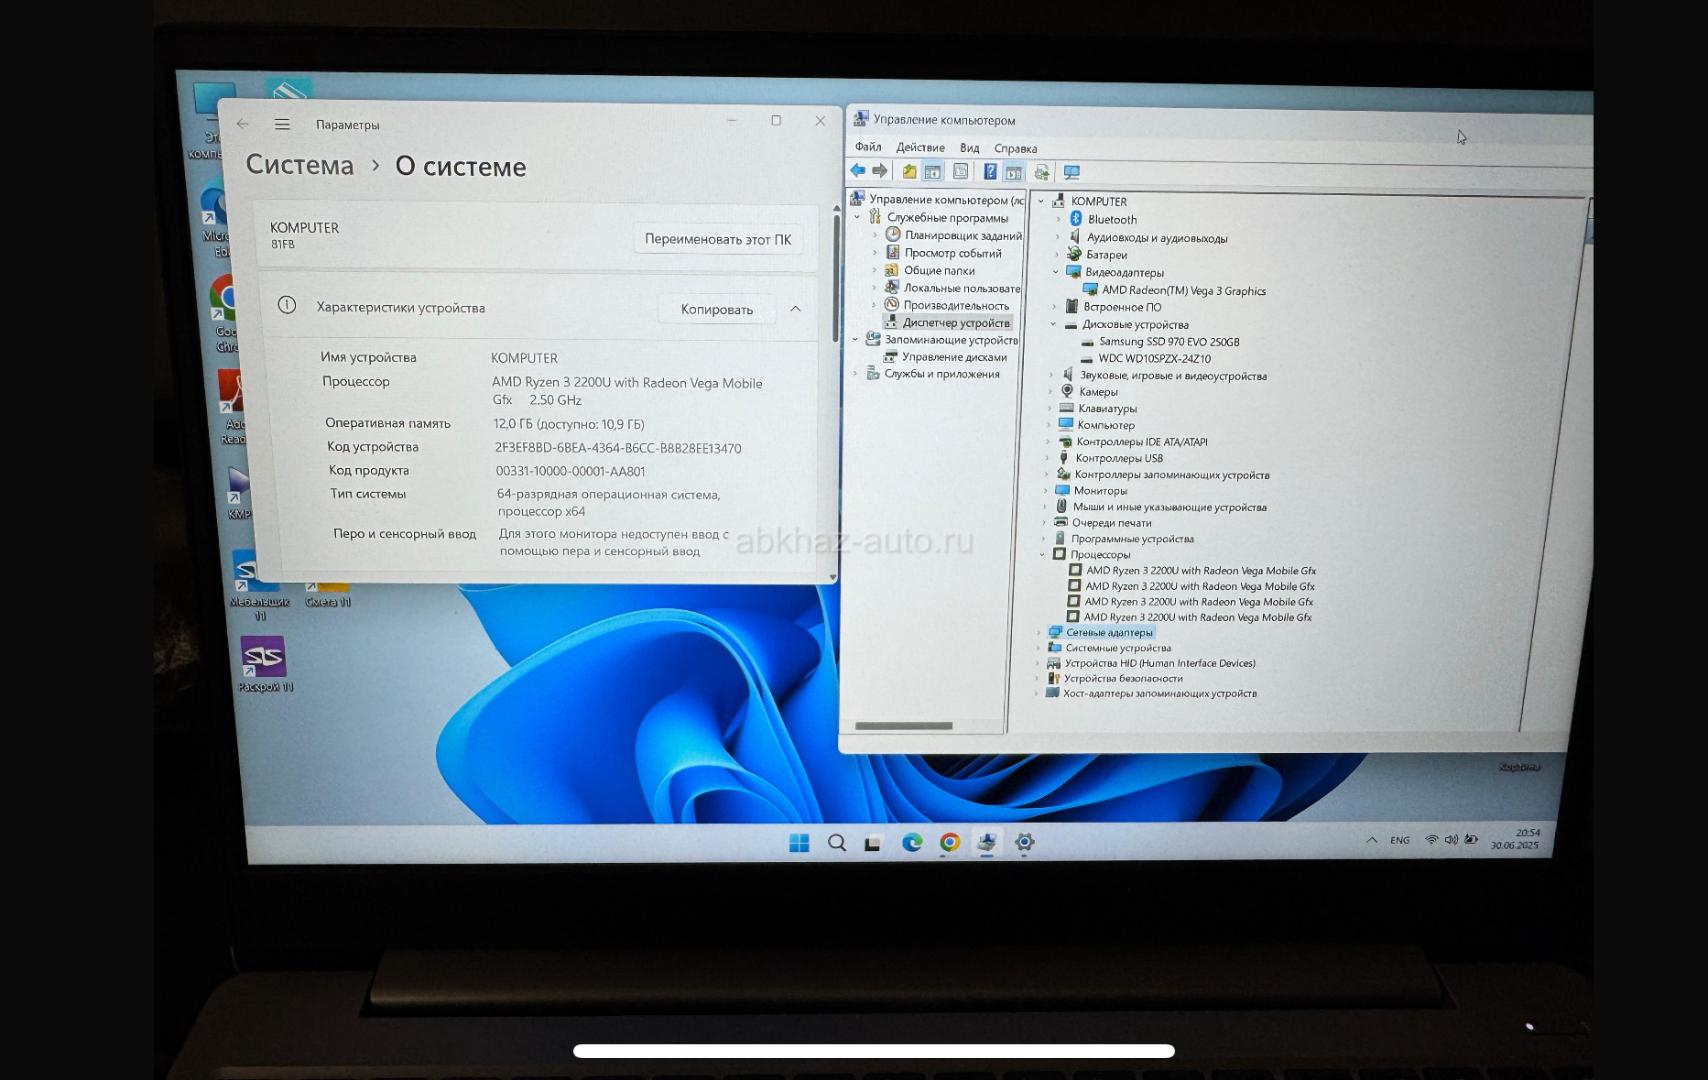Click the Up one level folder toolbar icon
The width and height of the screenshot is (1708, 1080).
(909, 171)
